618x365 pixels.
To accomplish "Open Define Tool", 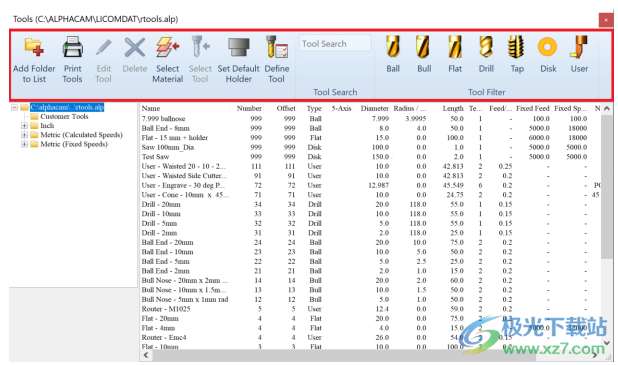I will point(277,59).
